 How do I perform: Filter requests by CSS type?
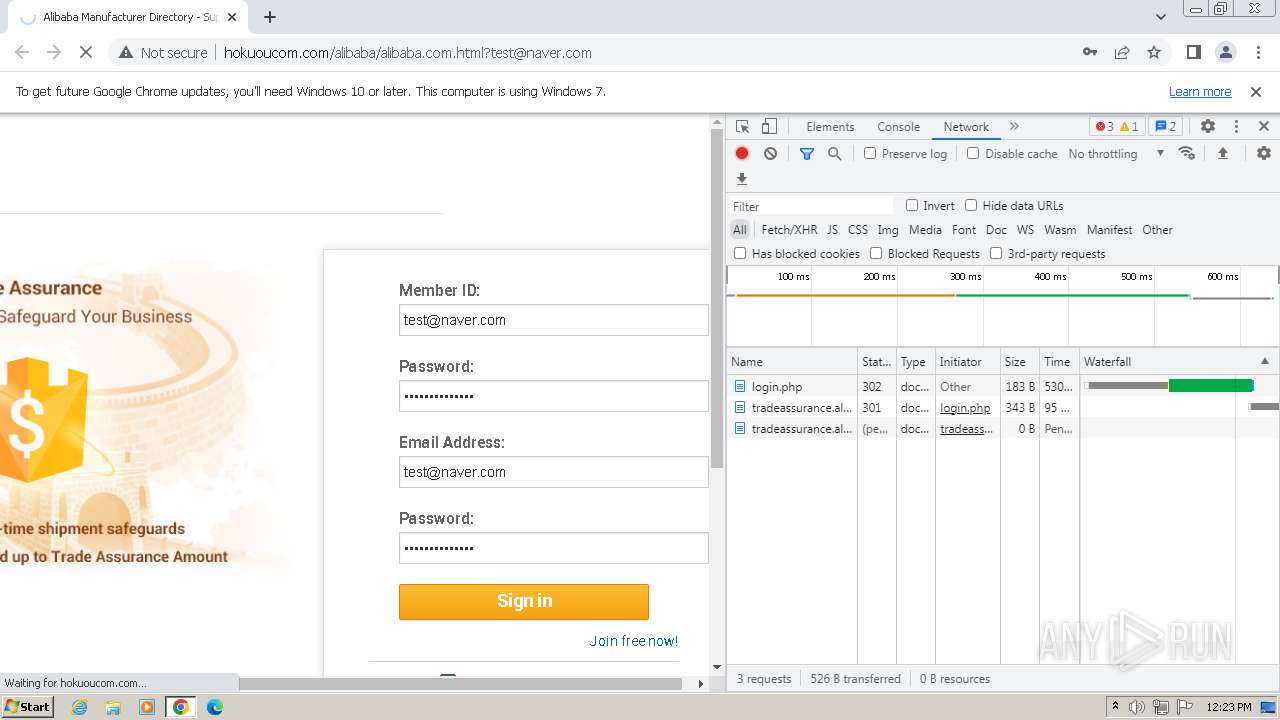click(x=858, y=230)
